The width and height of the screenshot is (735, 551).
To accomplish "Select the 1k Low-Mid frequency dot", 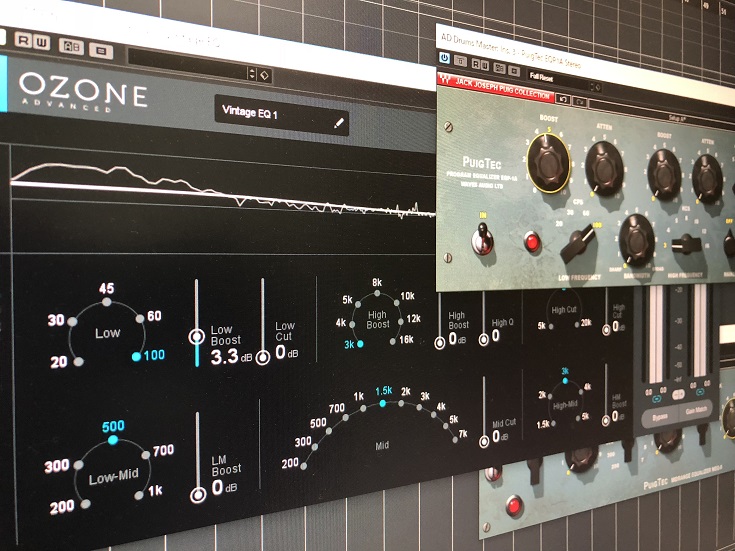I will (139, 495).
